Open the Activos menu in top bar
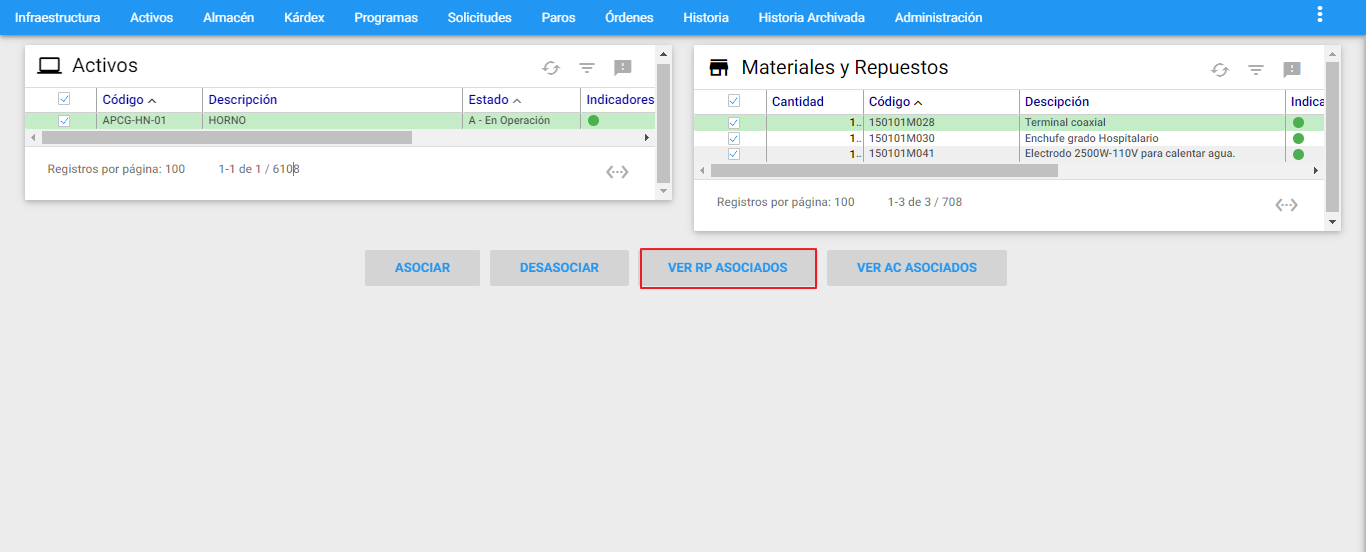This screenshot has height=552, width=1366. click(151, 18)
